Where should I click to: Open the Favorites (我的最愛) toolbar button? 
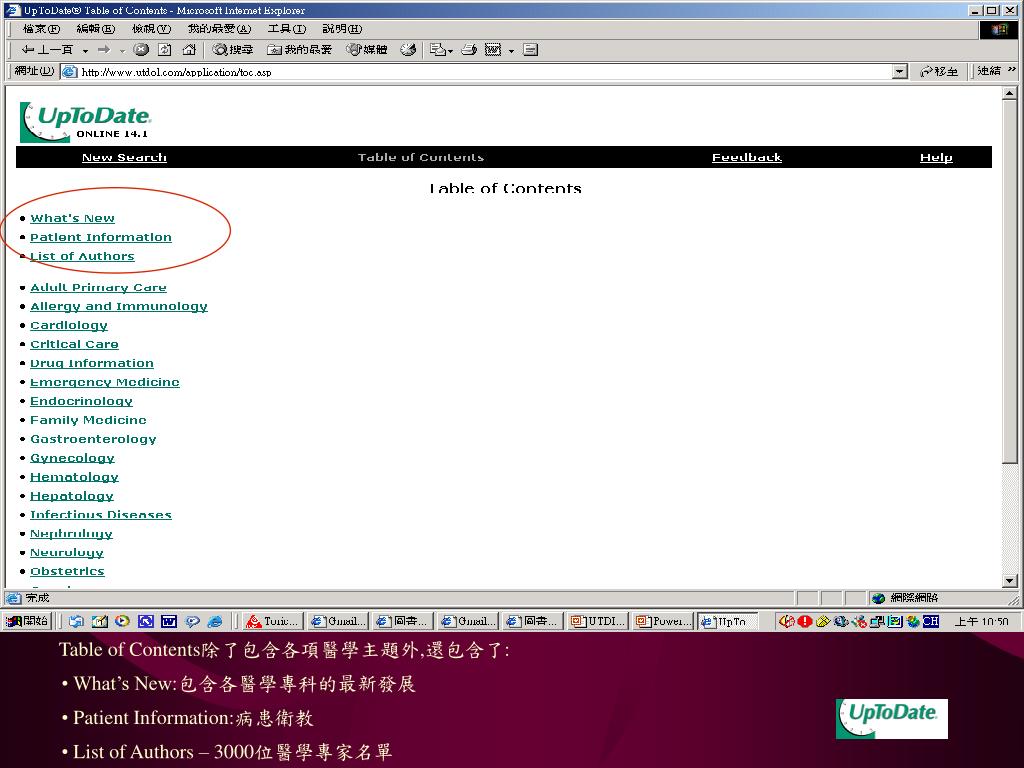pos(300,50)
